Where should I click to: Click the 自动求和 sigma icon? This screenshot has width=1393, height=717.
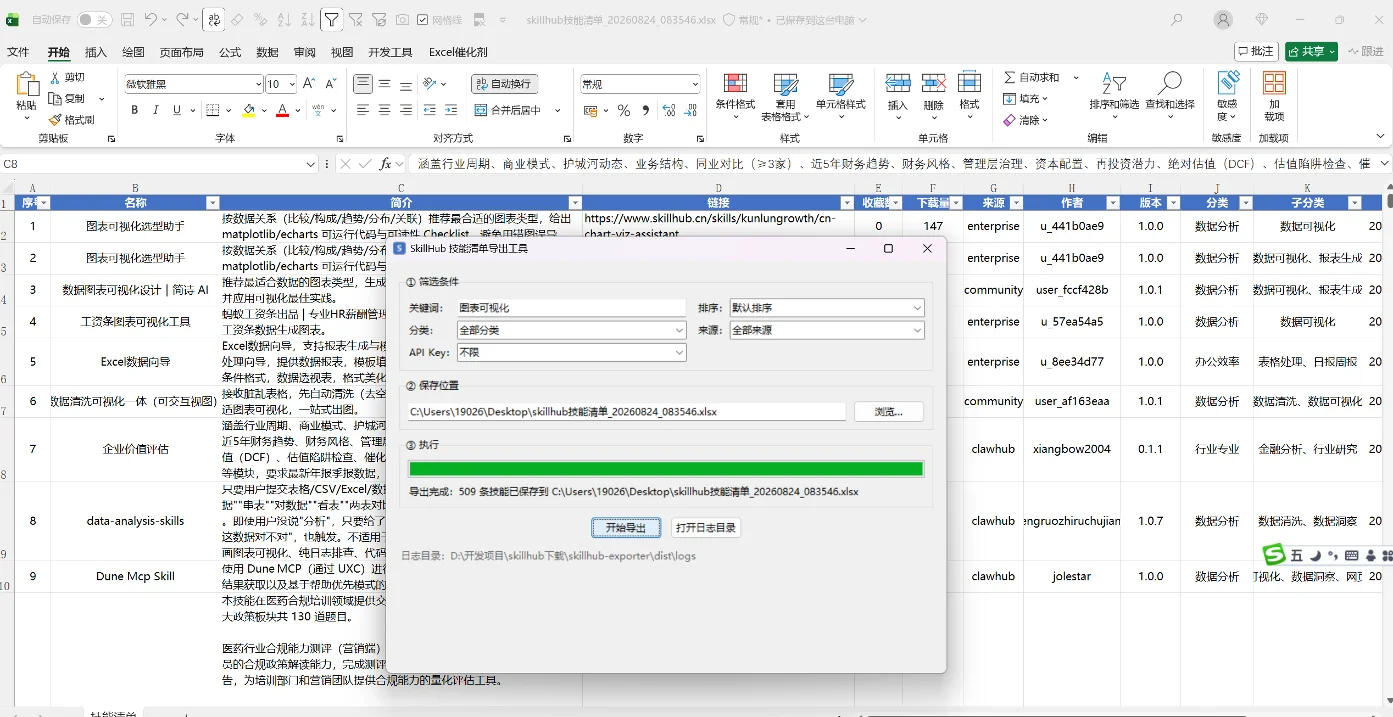point(1010,78)
